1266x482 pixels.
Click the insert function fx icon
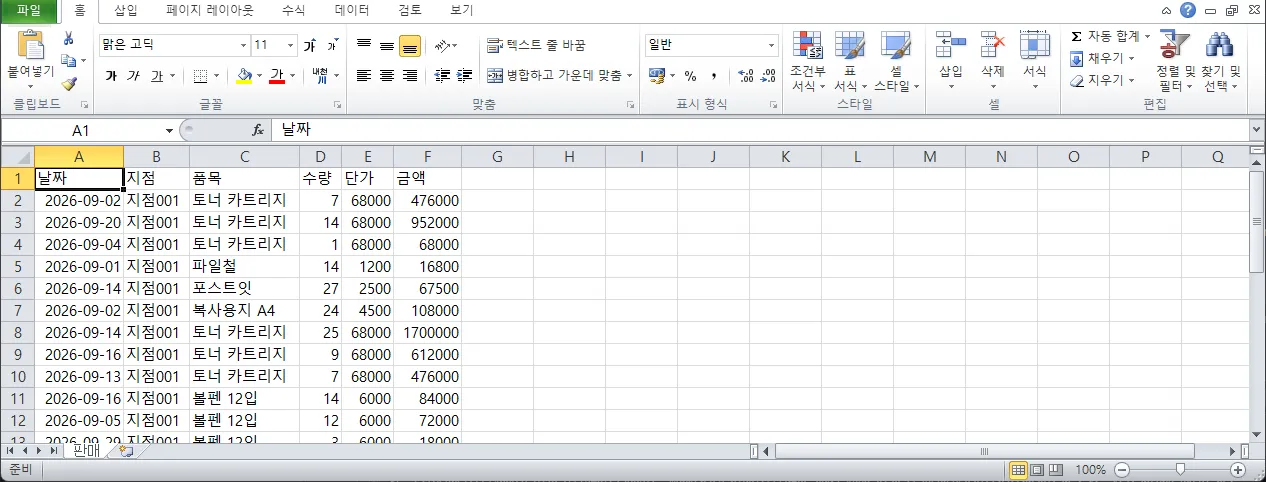point(257,131)
